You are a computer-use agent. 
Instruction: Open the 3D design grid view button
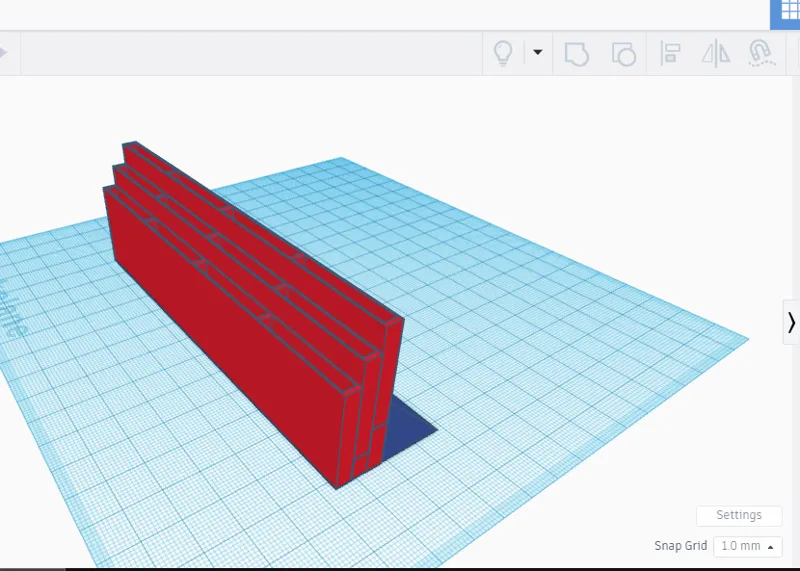click(x=786, y=13)
